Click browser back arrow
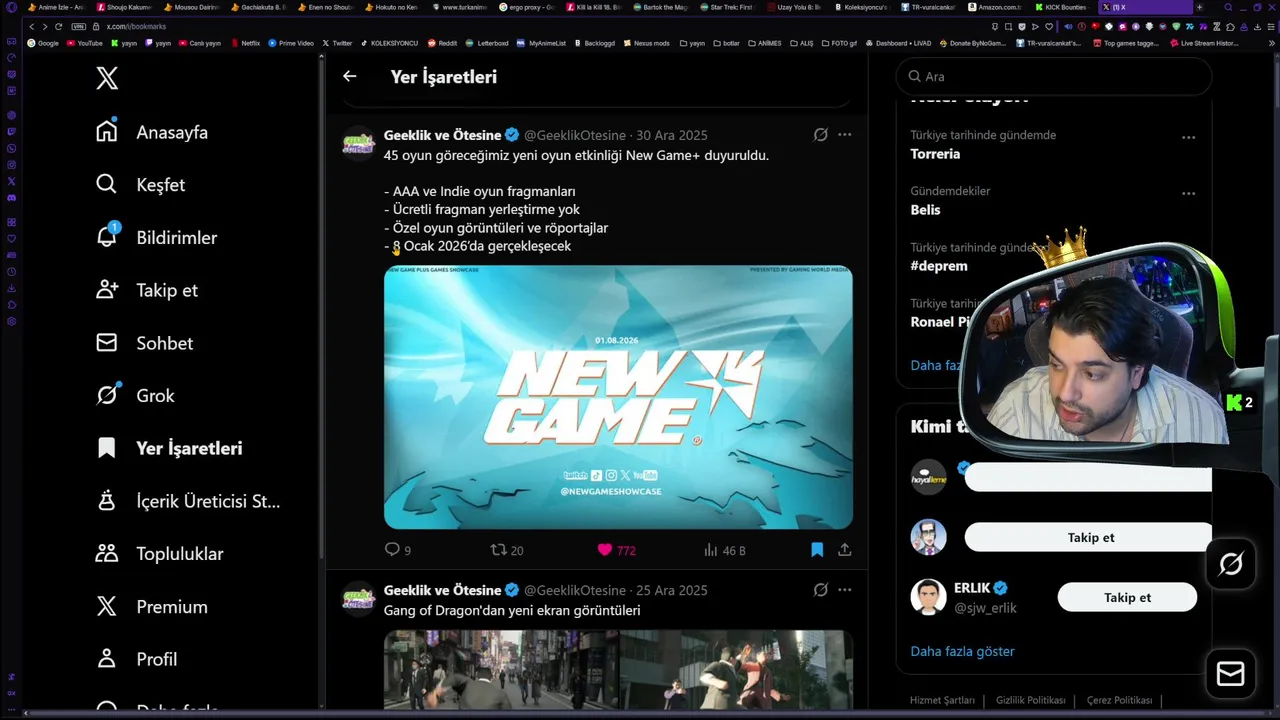Screen dimensions: 1280x720 [32, 26]
